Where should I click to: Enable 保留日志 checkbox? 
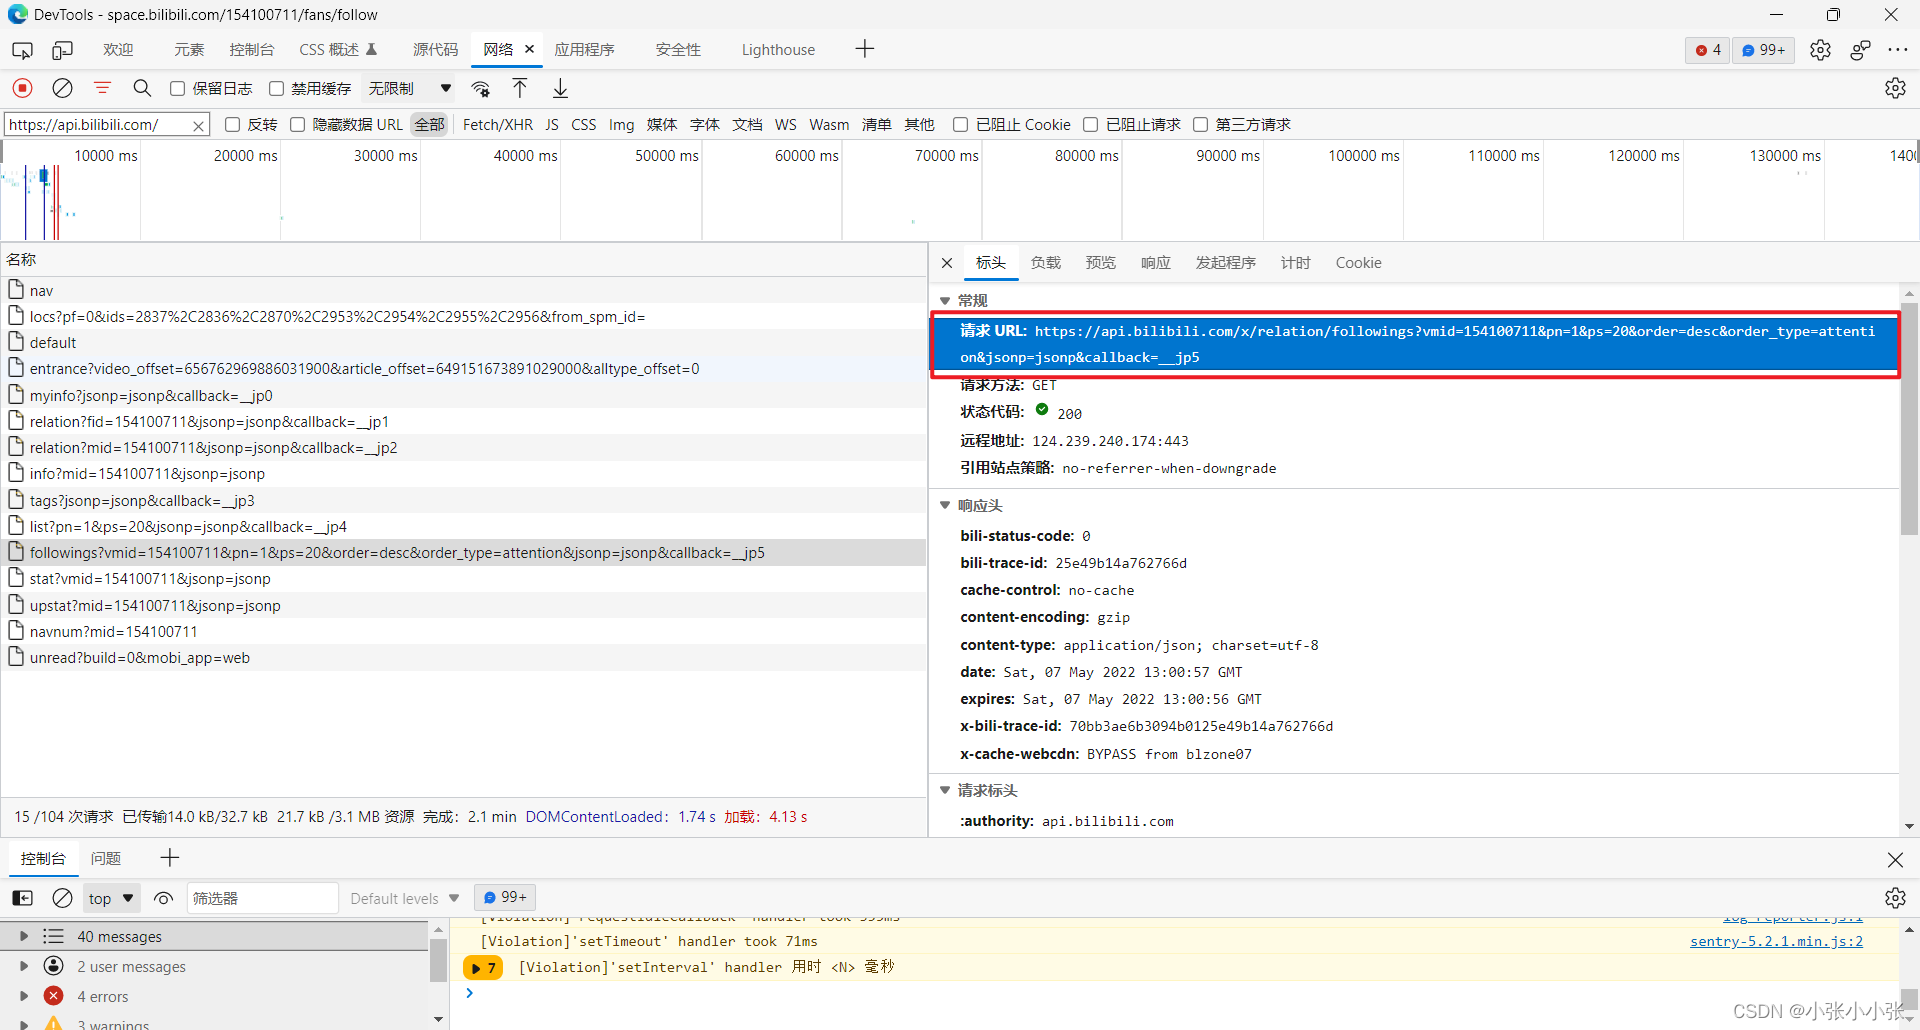pyautogui.click(x=177, y=88)
